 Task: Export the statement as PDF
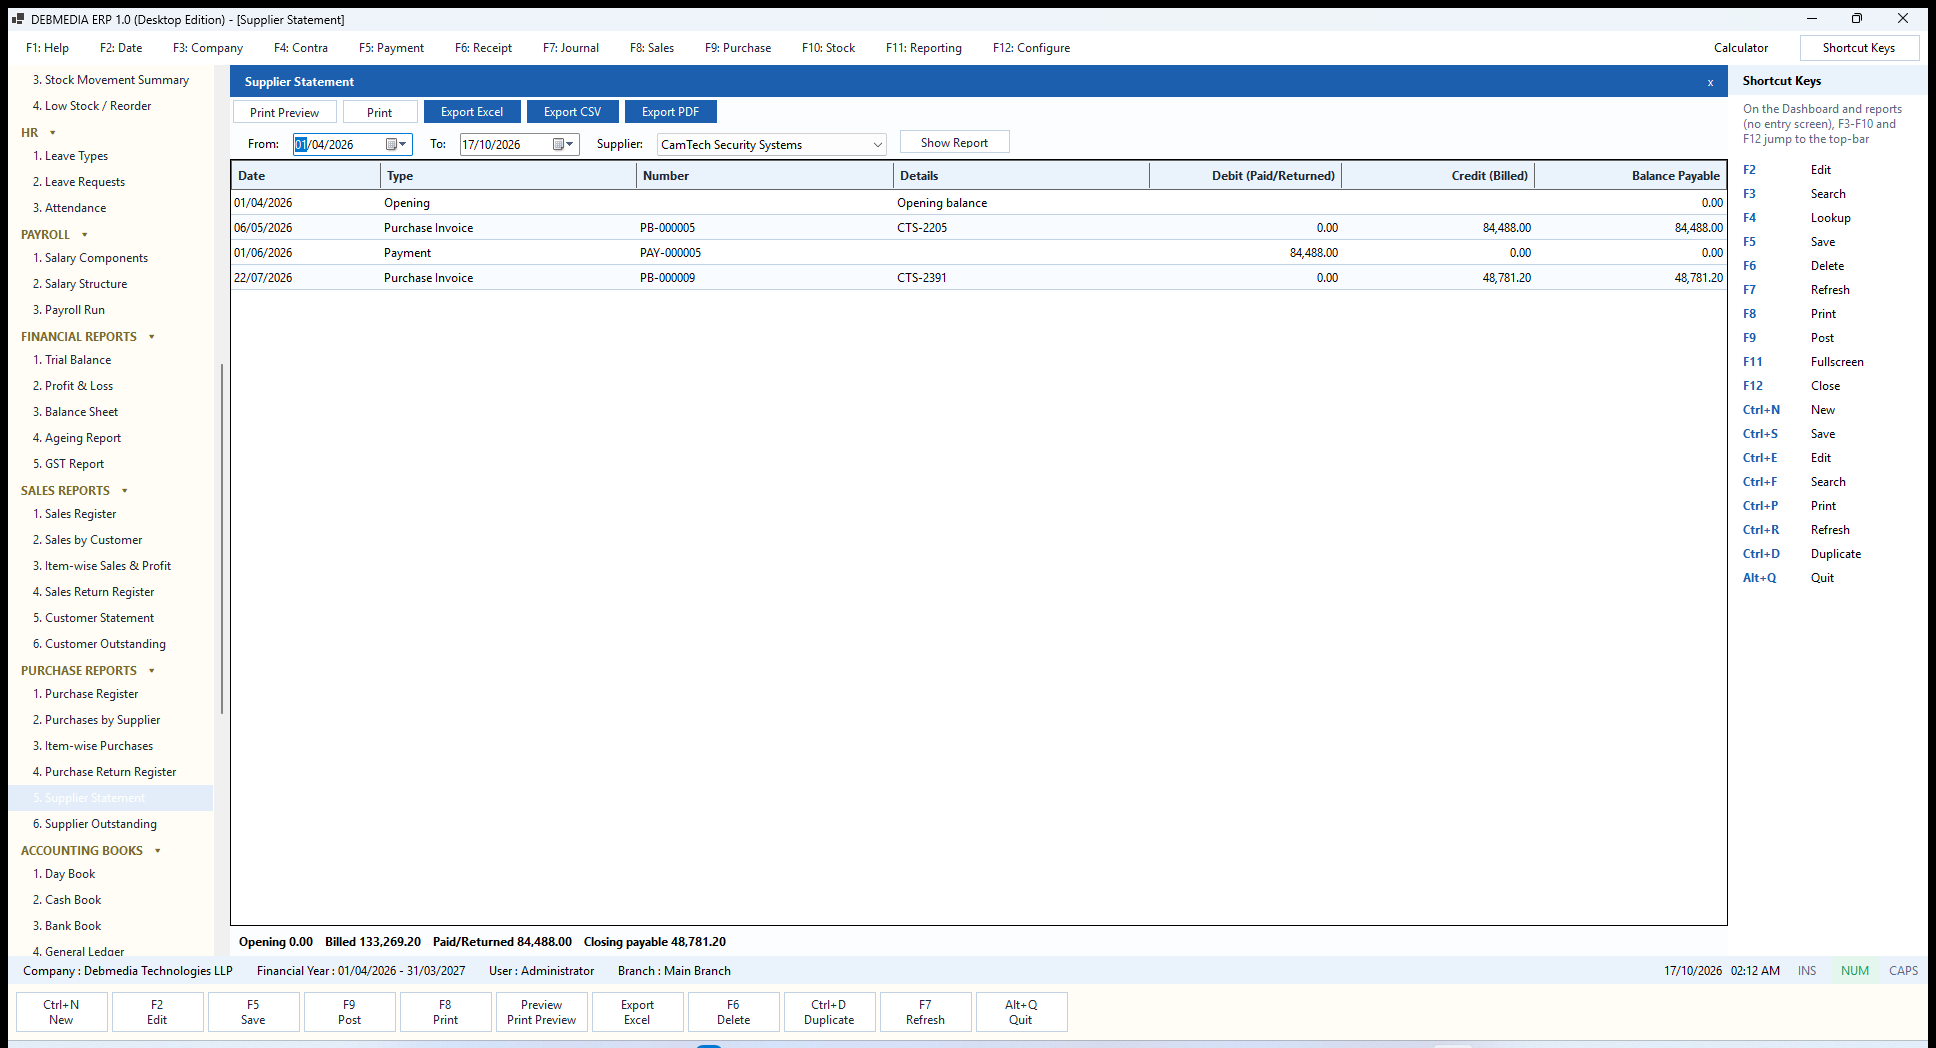pyautogui.click(x=671, y=112)
